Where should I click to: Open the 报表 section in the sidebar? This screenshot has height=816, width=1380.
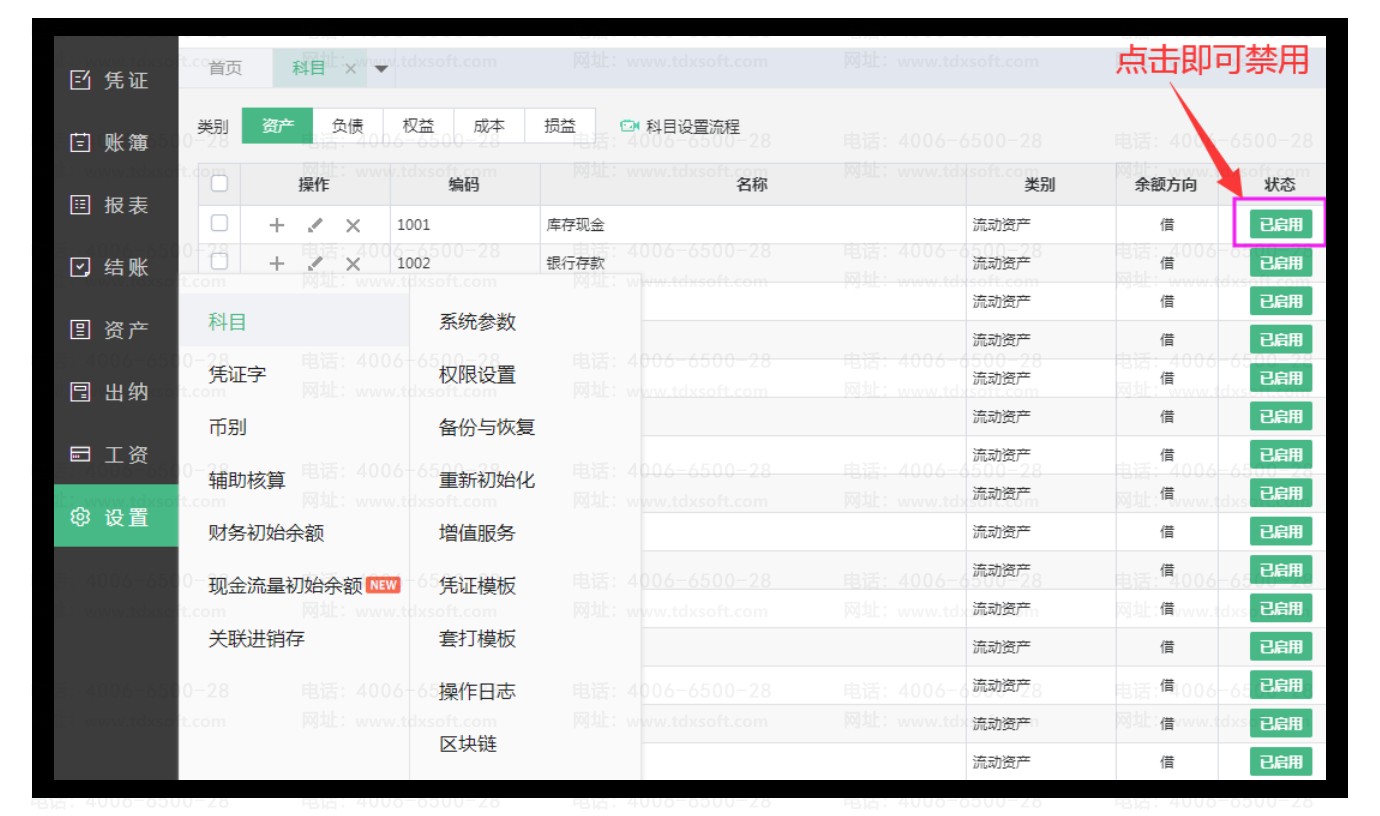(x=112, y=205)
